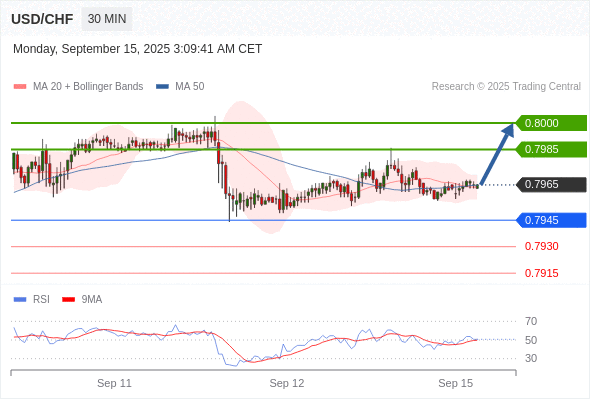This screenshot has height=400, width=590.
Task: Click the 30 MIN timeframe badge
Action: [107, 18]
